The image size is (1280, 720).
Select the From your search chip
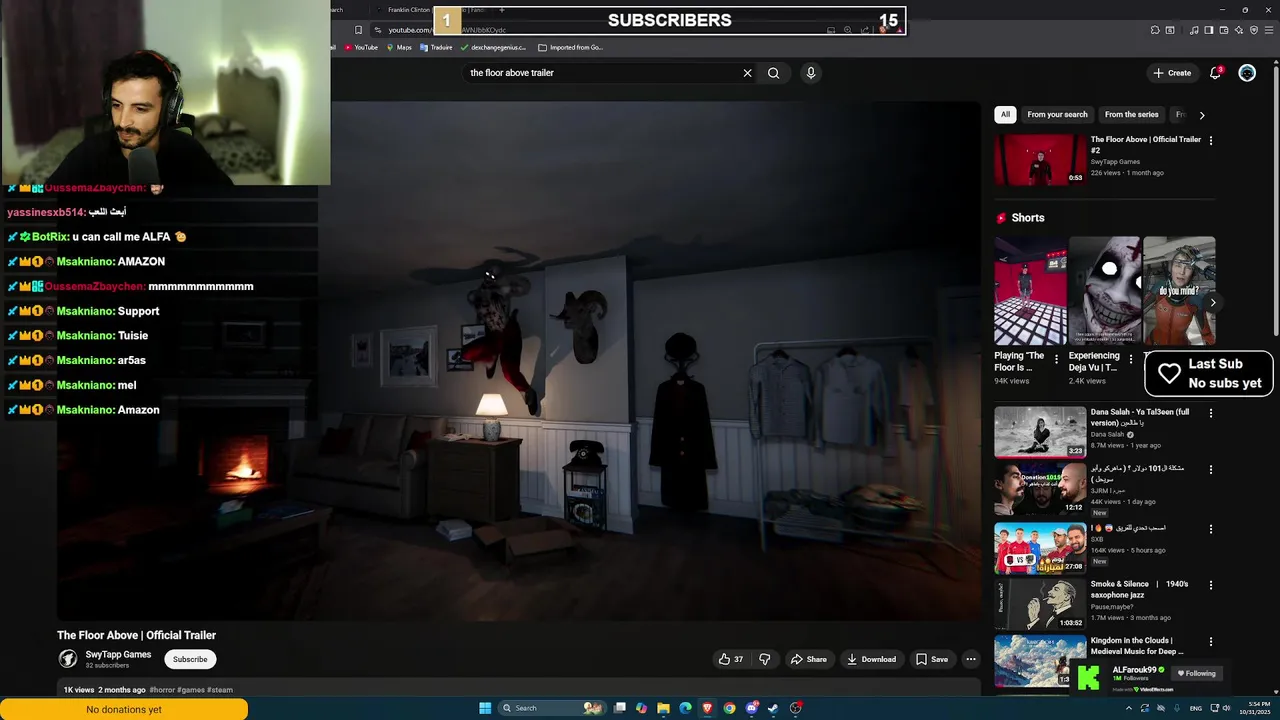point(1057,115)
